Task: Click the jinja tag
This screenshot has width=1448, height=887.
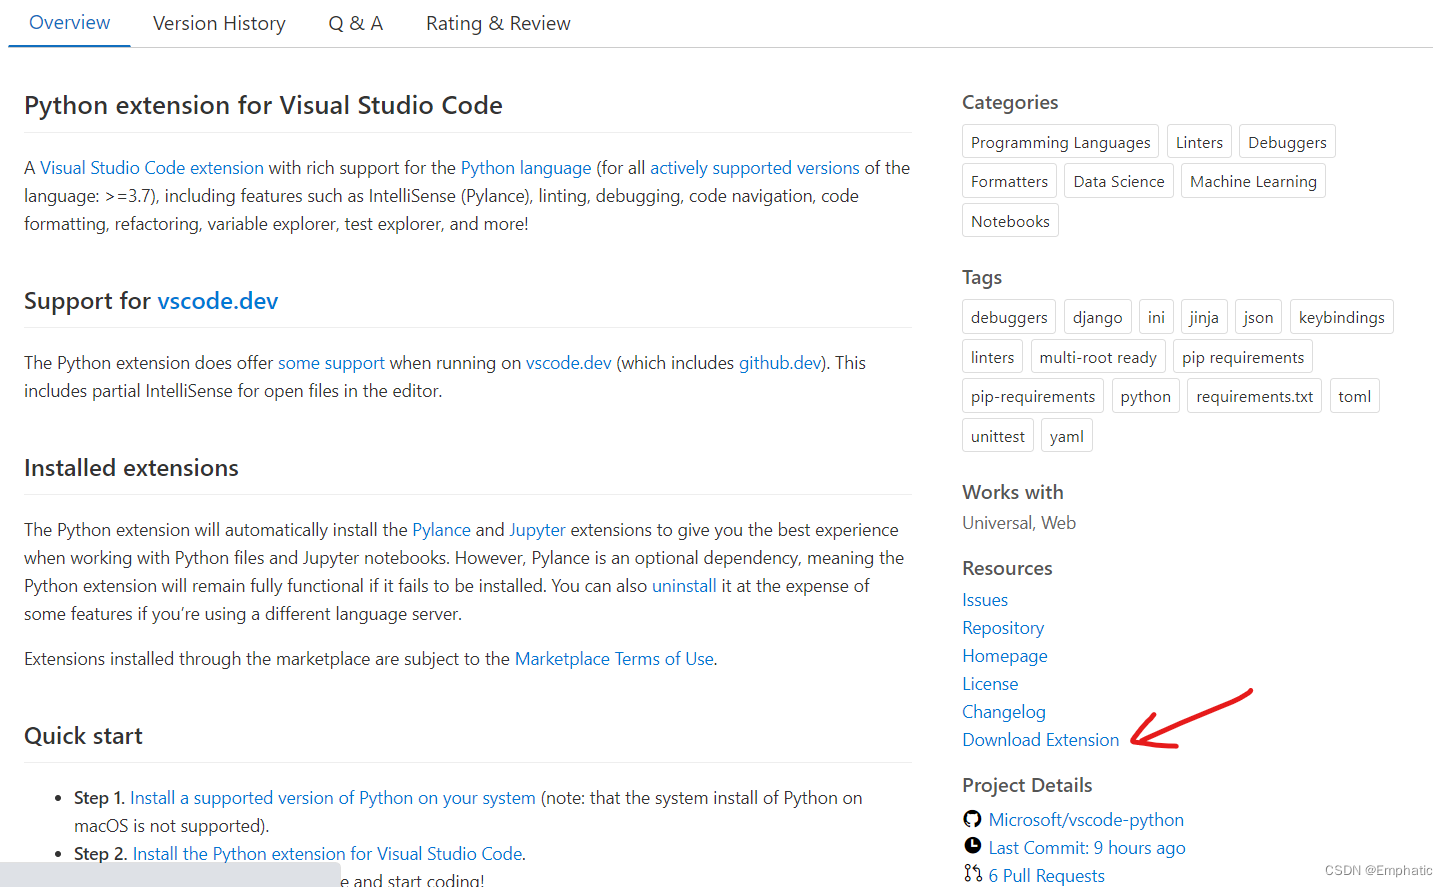Action: point(1204,317)
